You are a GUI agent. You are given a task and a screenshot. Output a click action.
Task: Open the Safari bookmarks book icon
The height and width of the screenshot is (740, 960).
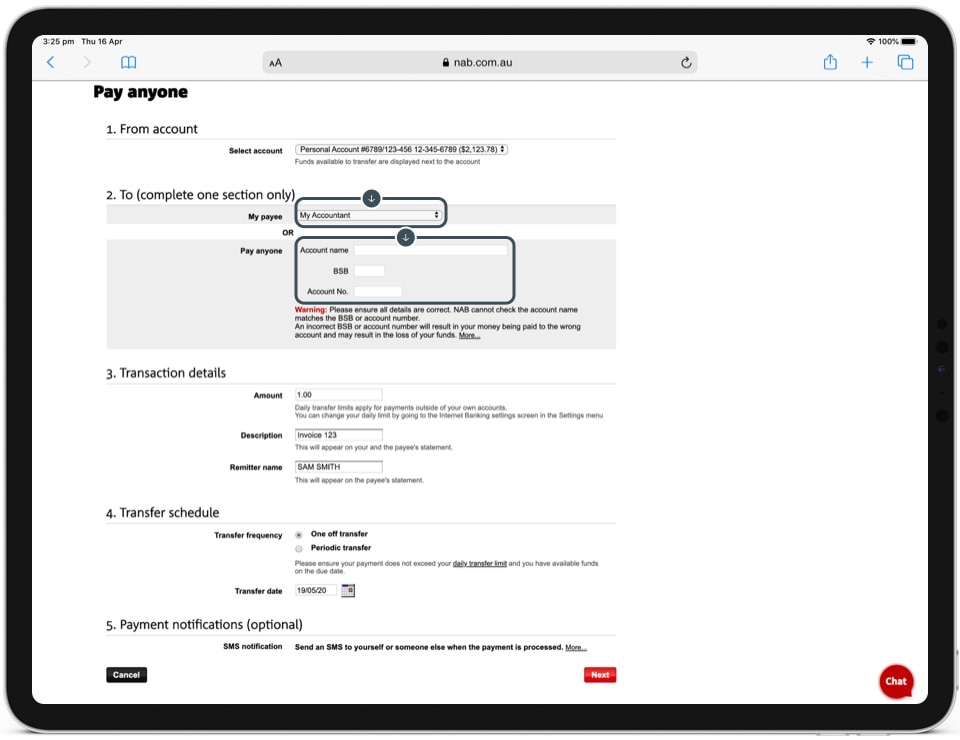[x=128, y=62]
